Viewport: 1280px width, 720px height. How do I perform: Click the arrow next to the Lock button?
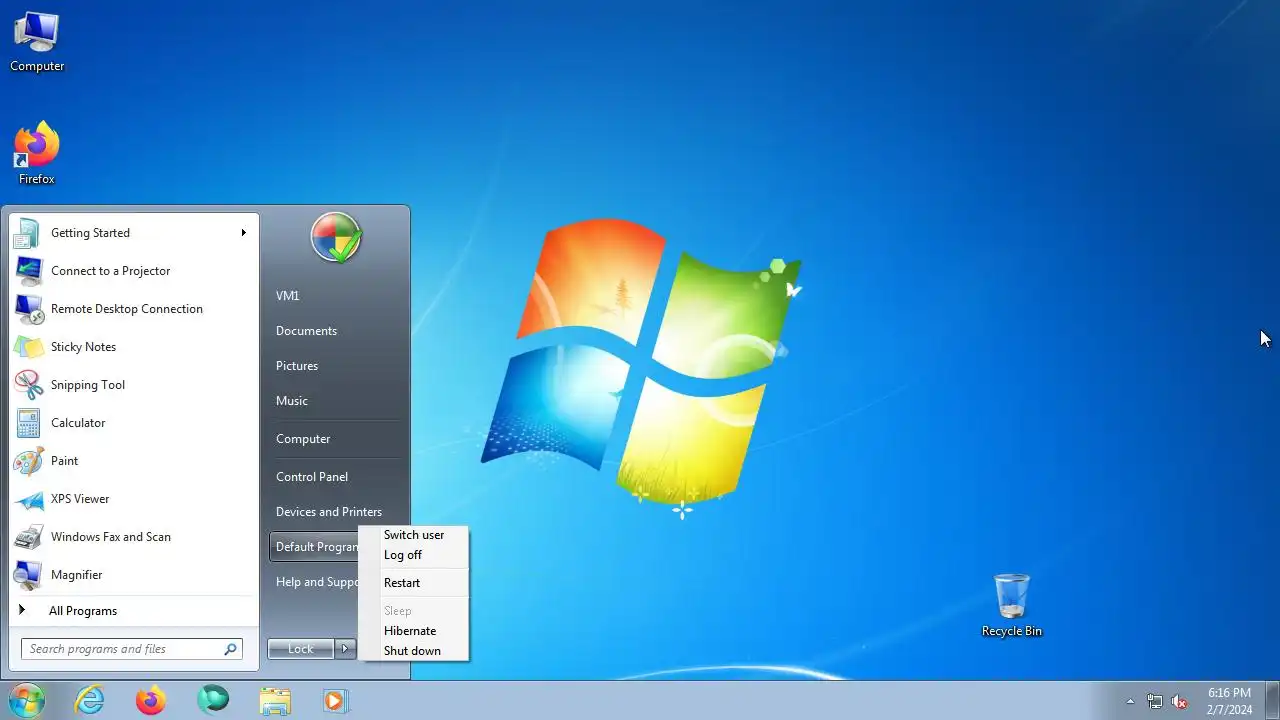(345, 649)
